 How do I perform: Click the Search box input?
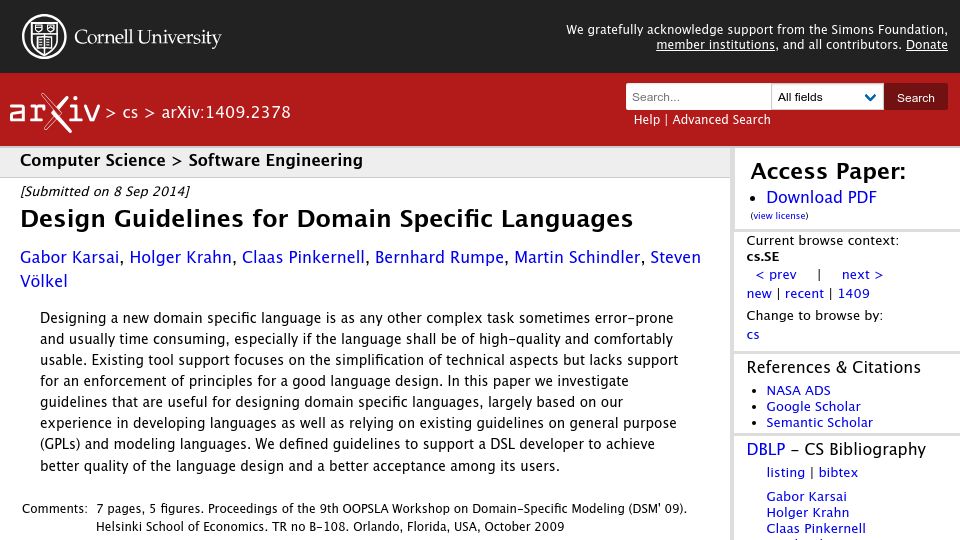coord(698,97)
